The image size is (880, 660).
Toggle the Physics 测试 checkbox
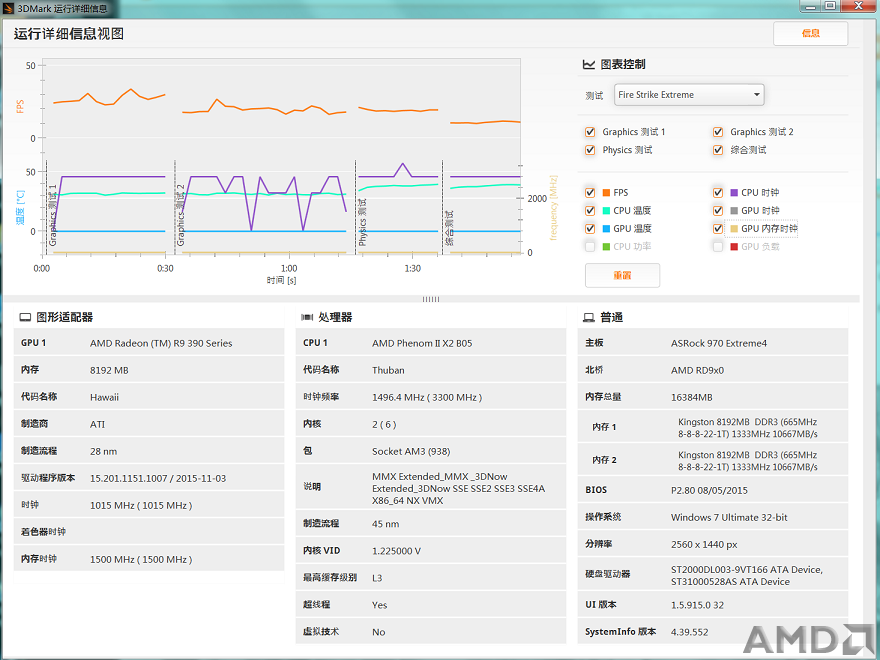tap(590, 150)
